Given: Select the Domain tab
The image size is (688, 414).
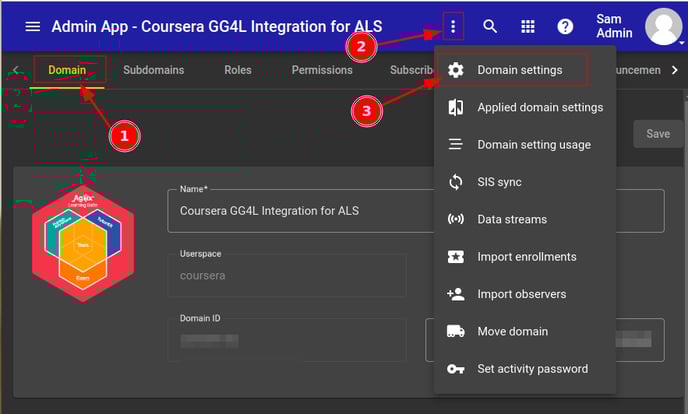Looking at the screenshot, I should (67, 70).
